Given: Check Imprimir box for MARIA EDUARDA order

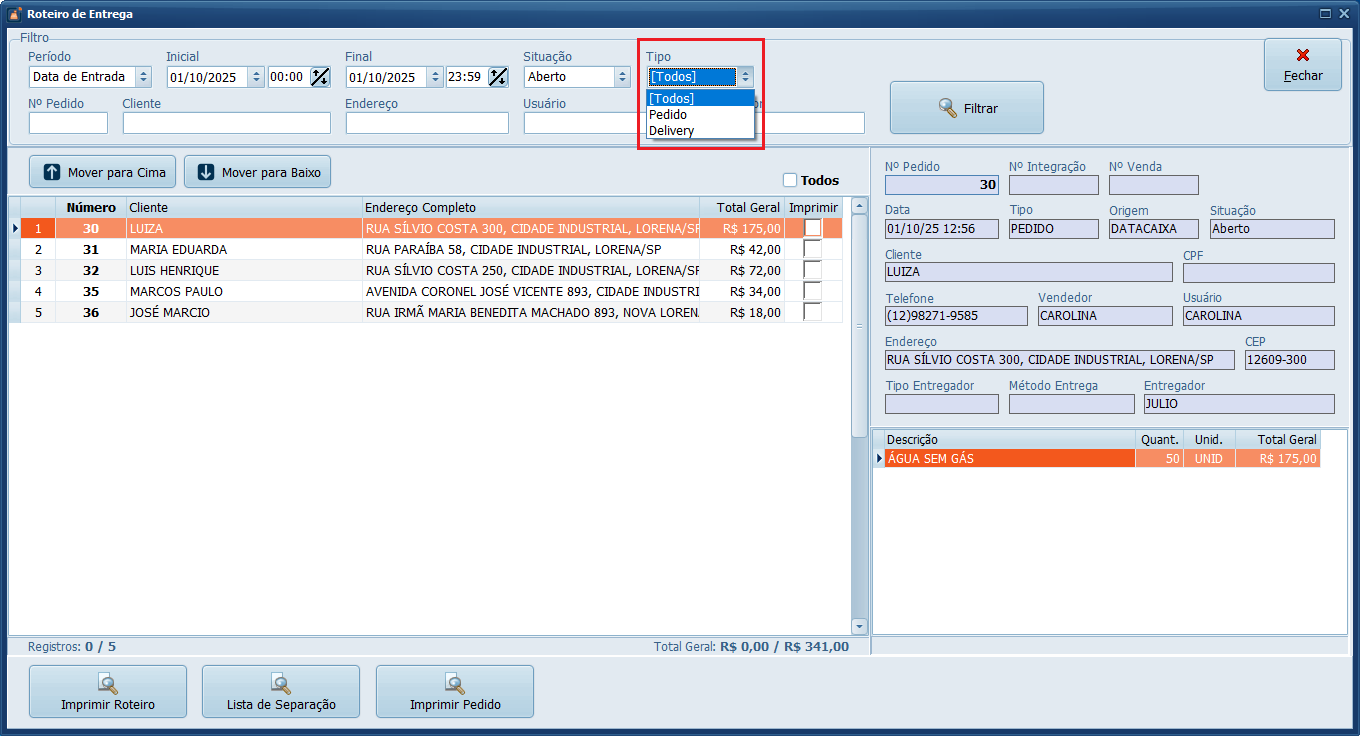Looking at the screenshot, I should pos(812,249).
